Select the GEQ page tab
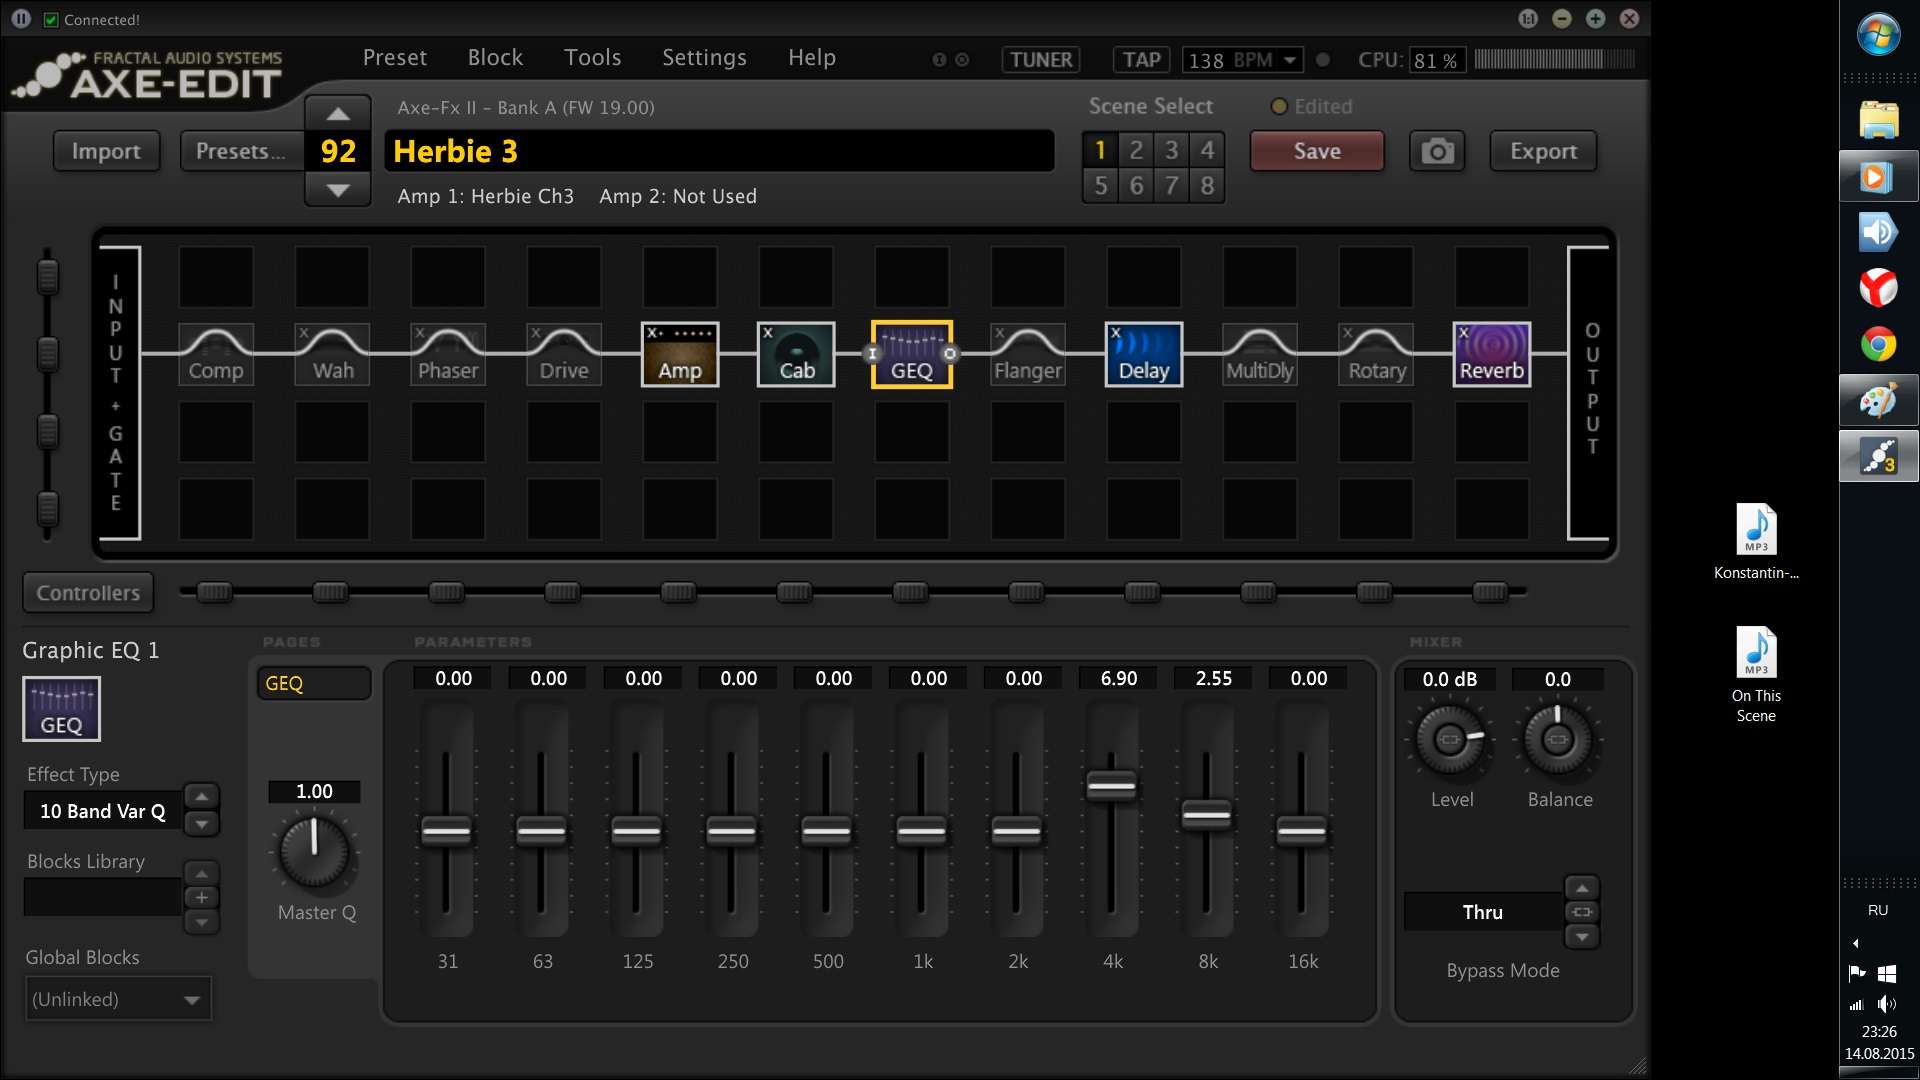Viewport: 1920px width, 1080px height. [x=314, y=684]
